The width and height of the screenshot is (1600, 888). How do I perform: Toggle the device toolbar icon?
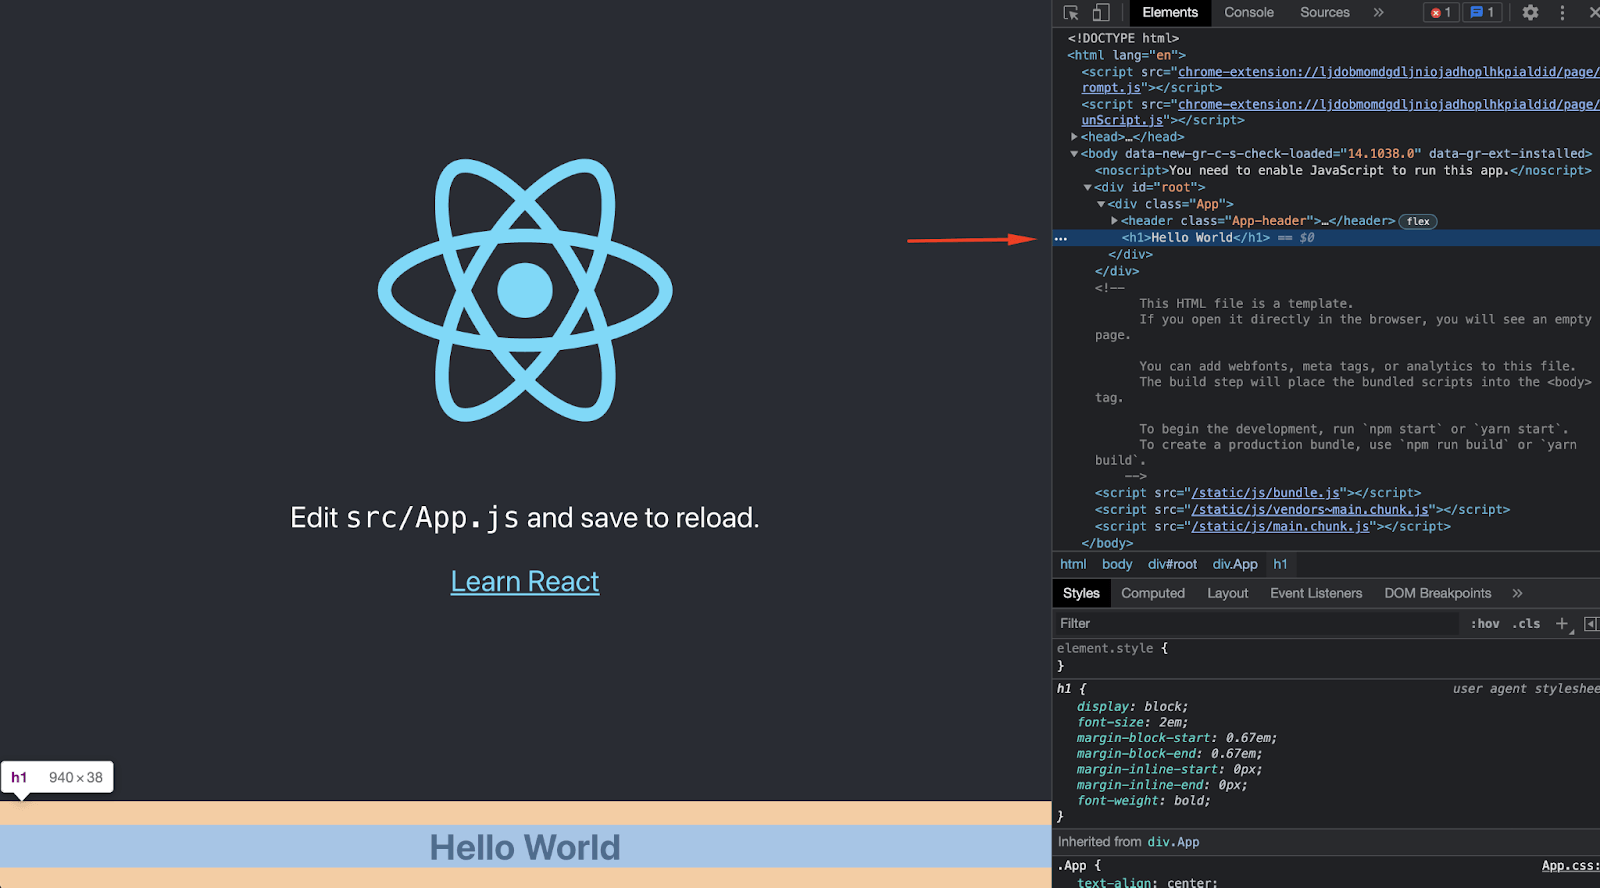tap(1100, 13)
